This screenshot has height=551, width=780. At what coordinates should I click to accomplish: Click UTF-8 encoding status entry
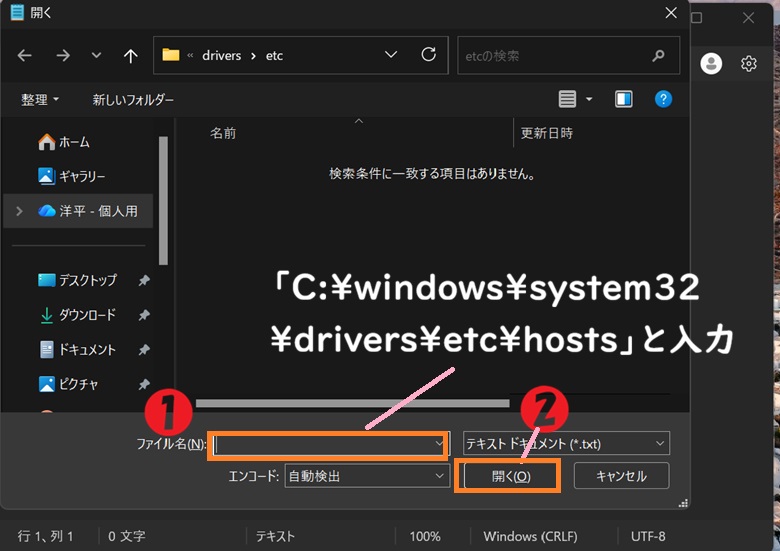click(x=648, y=536)
